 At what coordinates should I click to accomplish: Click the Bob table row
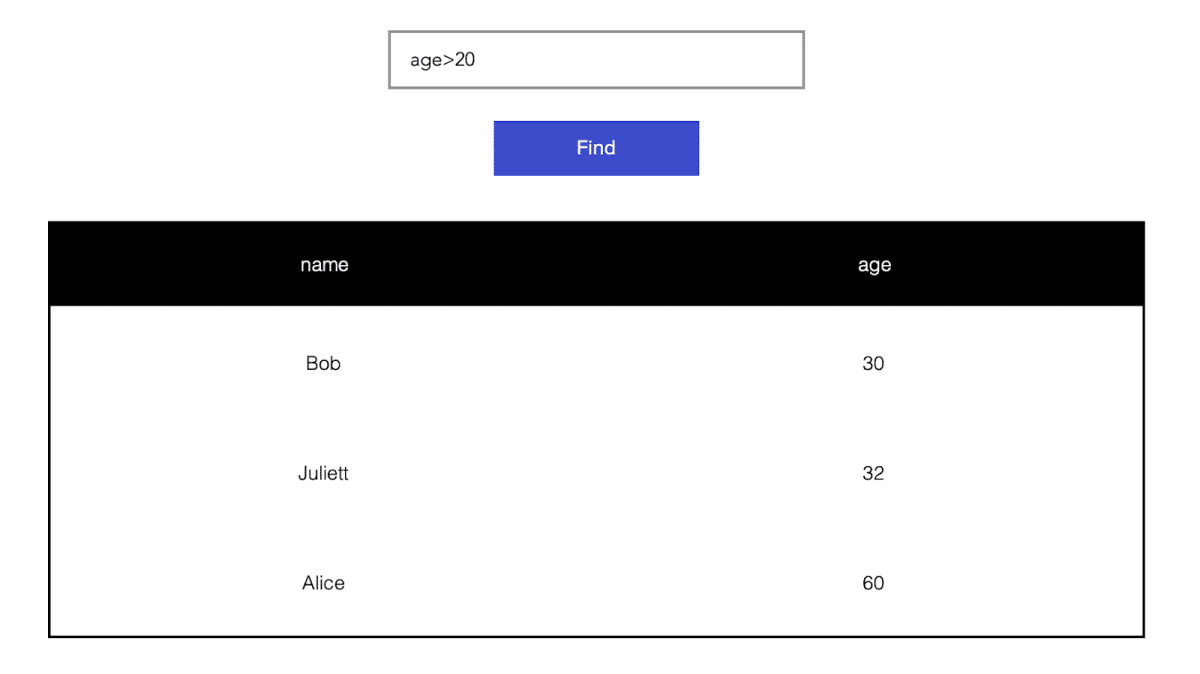click(596, 363)
